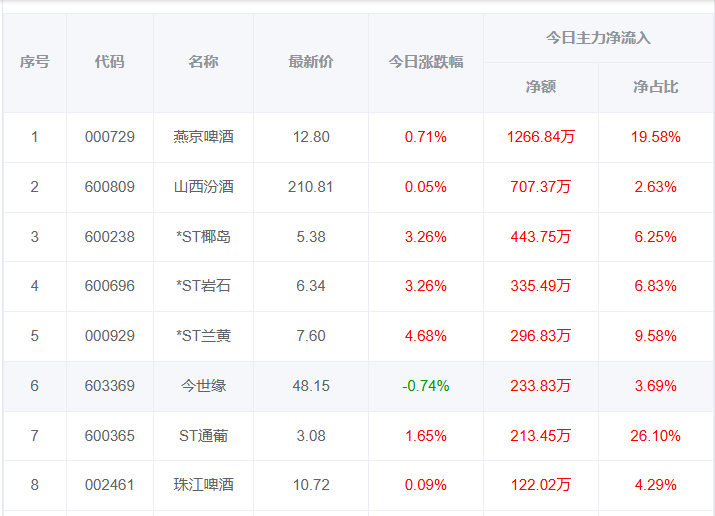Click the 4.68% change value
The image size is (715, 516).
click(x=426, y=336)
